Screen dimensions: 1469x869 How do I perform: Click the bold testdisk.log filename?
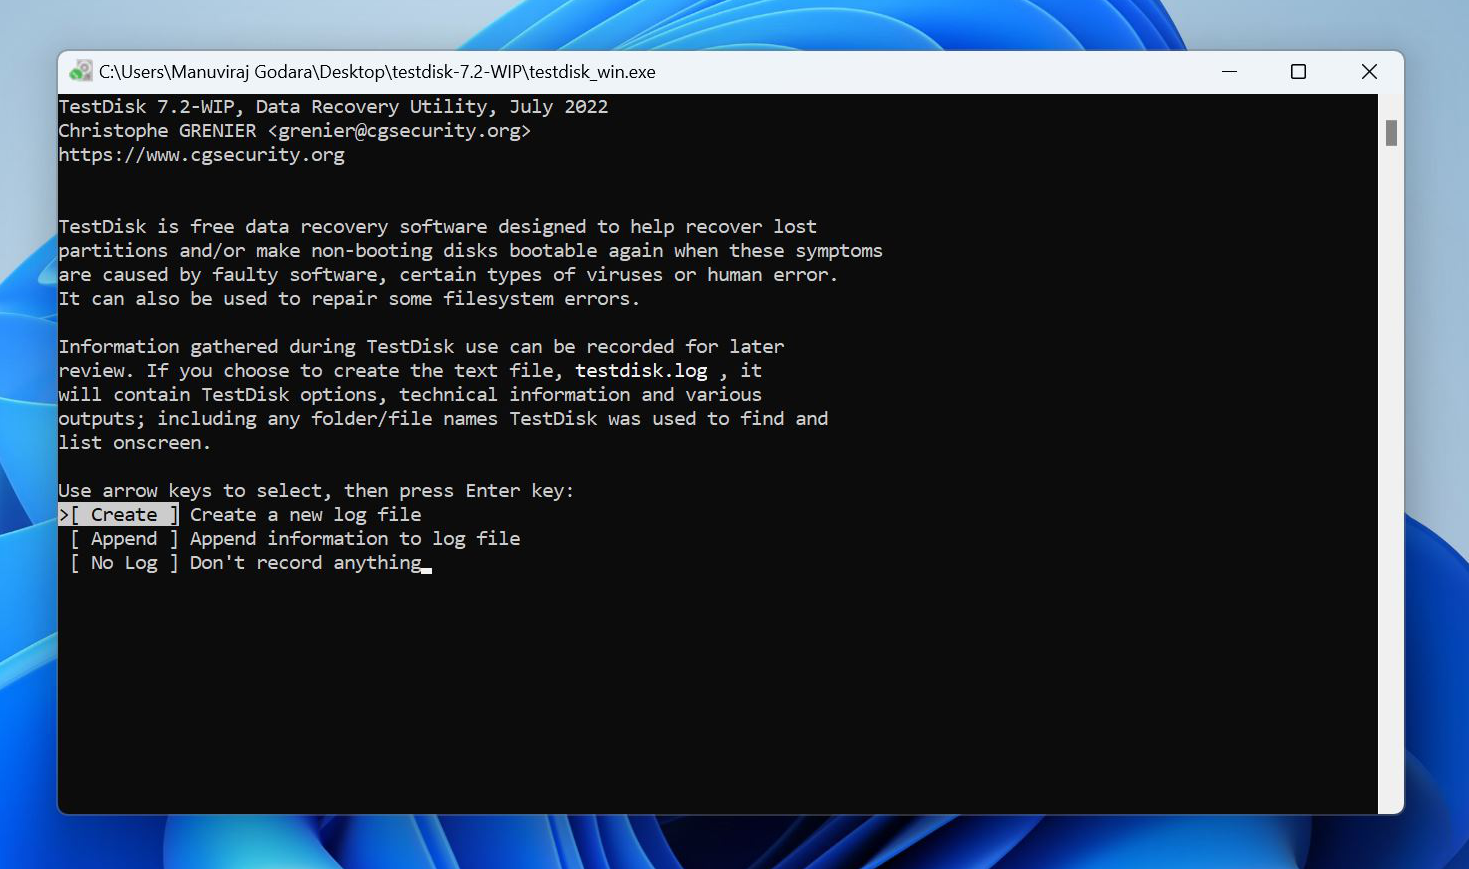coord(641,371)
